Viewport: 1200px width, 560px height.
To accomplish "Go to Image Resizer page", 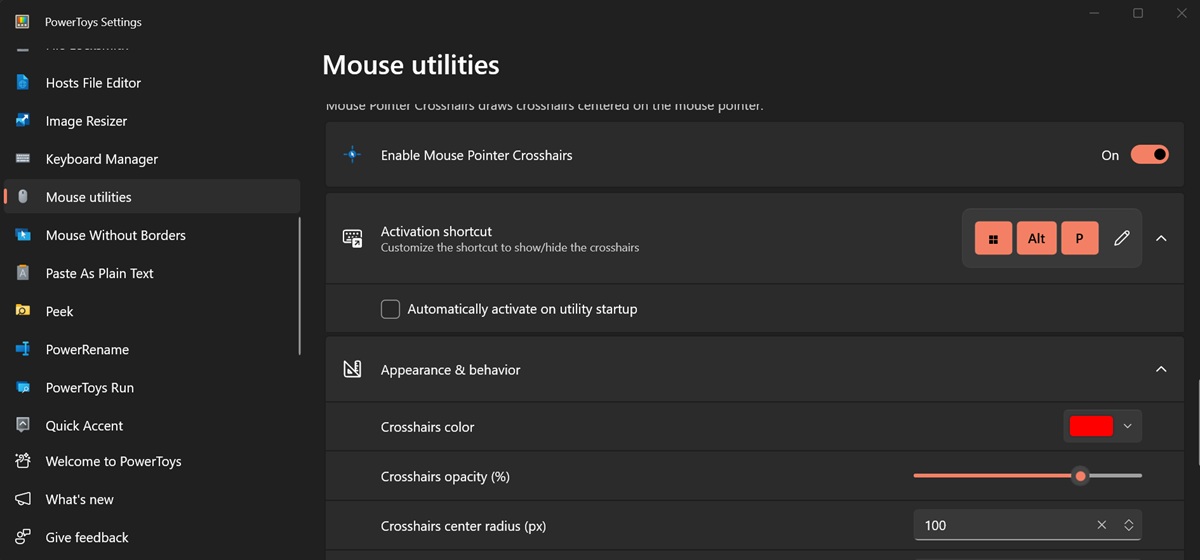I will coord(152,121).
